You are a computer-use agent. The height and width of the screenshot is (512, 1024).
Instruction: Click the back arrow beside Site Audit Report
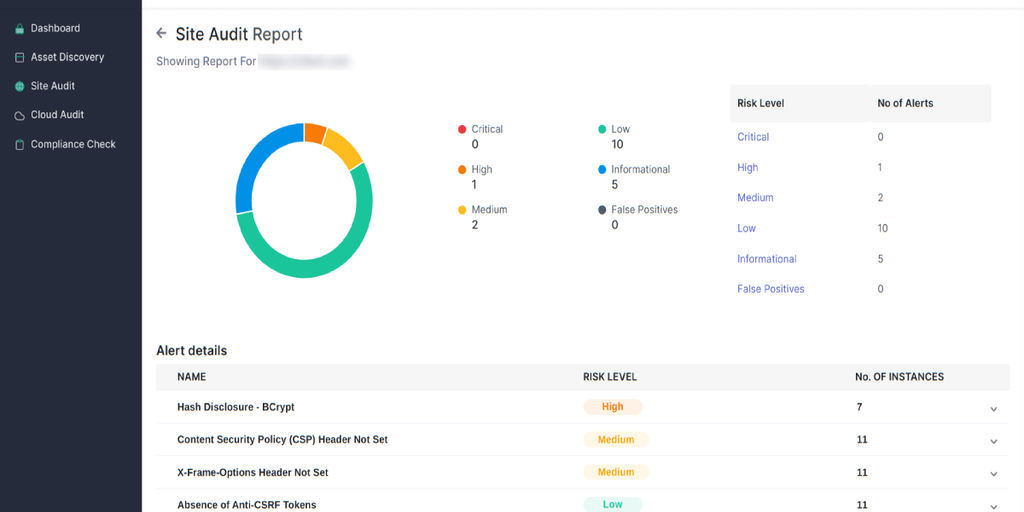161,34
